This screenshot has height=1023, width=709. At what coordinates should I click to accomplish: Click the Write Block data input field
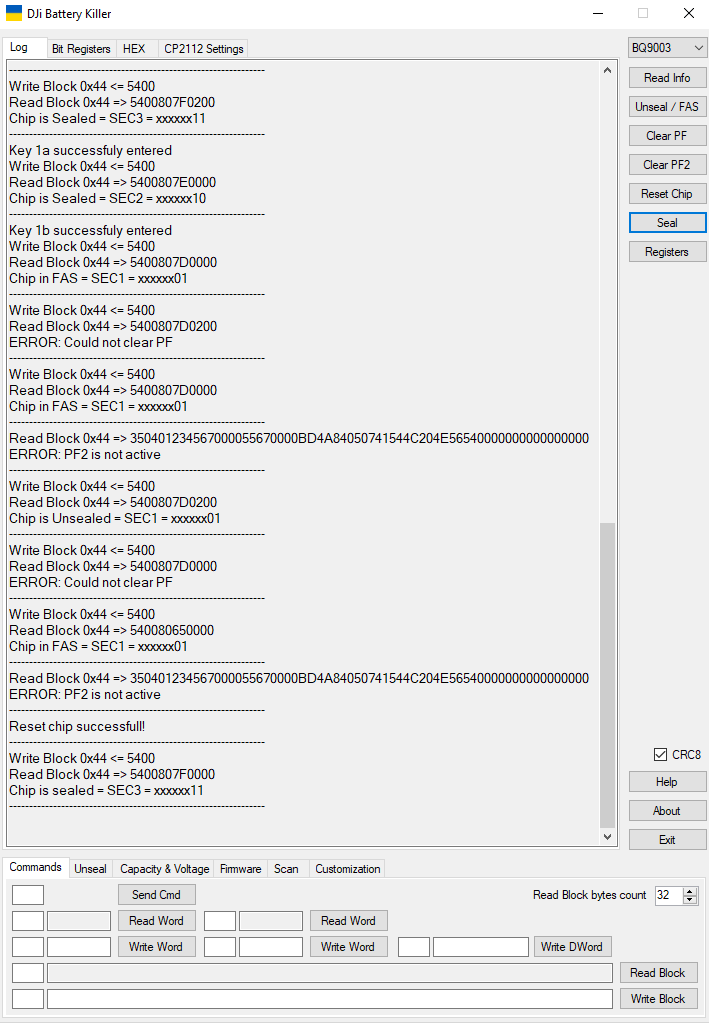point(329,999)
